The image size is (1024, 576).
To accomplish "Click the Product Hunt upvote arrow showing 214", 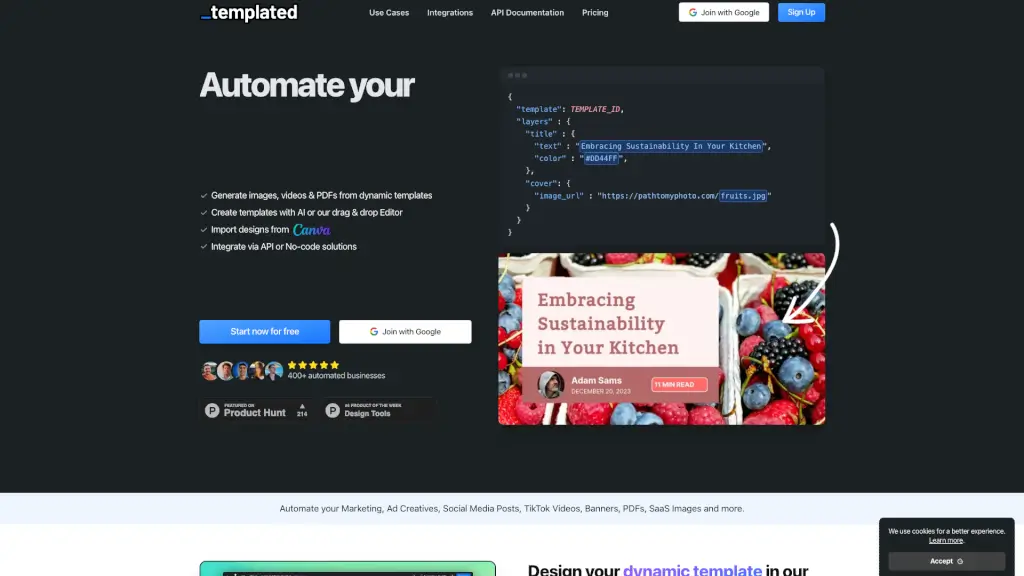I will tap(302, 408).
